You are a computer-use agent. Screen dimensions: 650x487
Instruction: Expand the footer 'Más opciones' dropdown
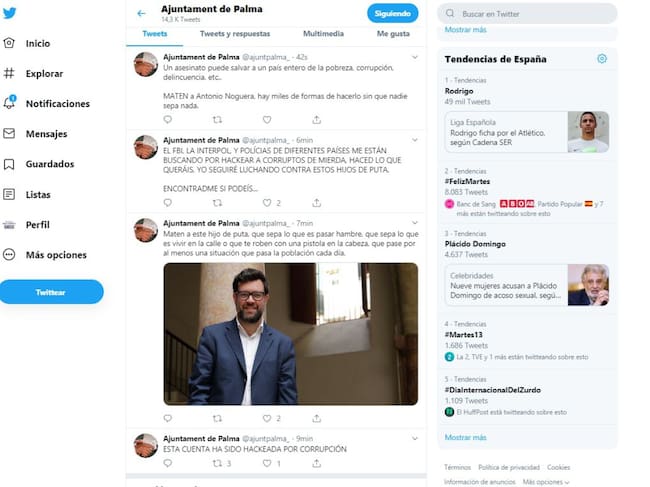(546, 482)
